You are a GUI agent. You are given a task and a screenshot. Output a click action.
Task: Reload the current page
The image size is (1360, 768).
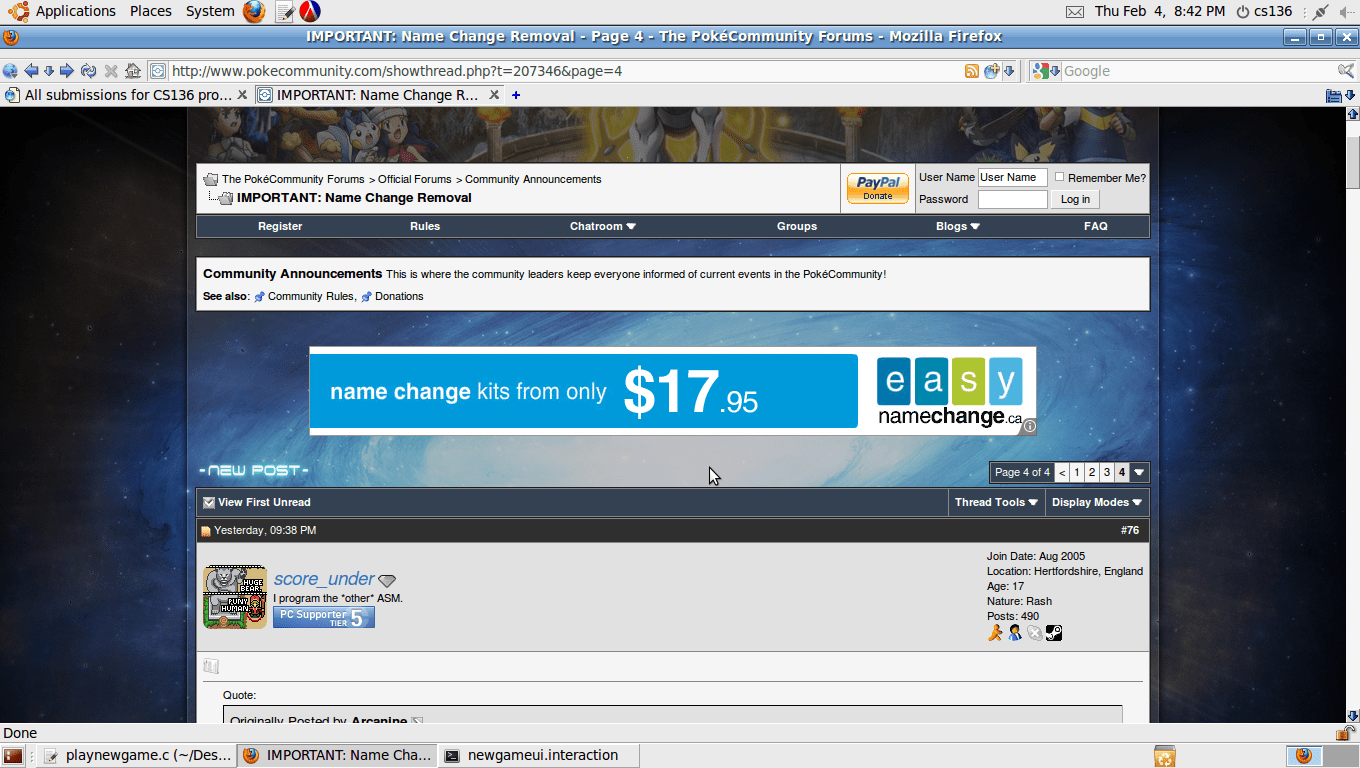[89, 71]
